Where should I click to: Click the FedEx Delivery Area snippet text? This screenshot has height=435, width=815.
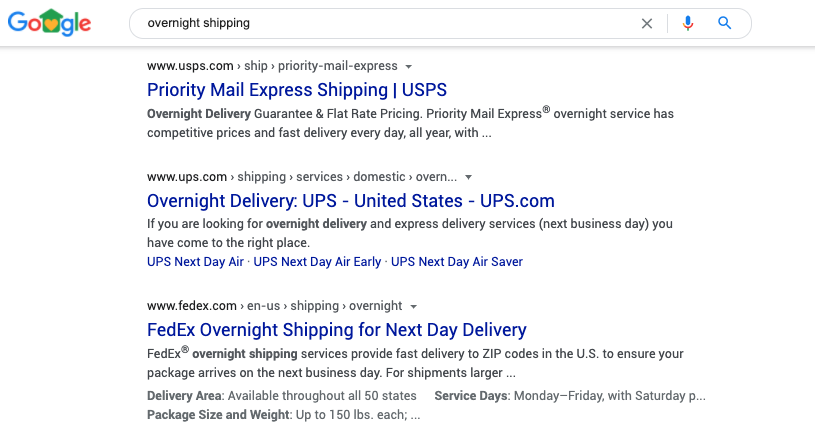282,396
